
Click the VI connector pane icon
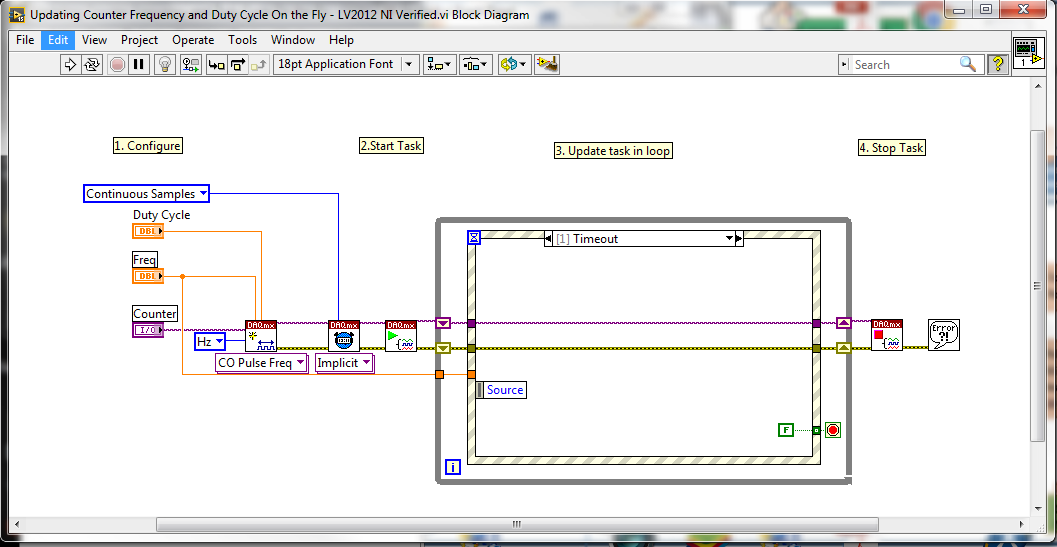[x=1029, y=53]
